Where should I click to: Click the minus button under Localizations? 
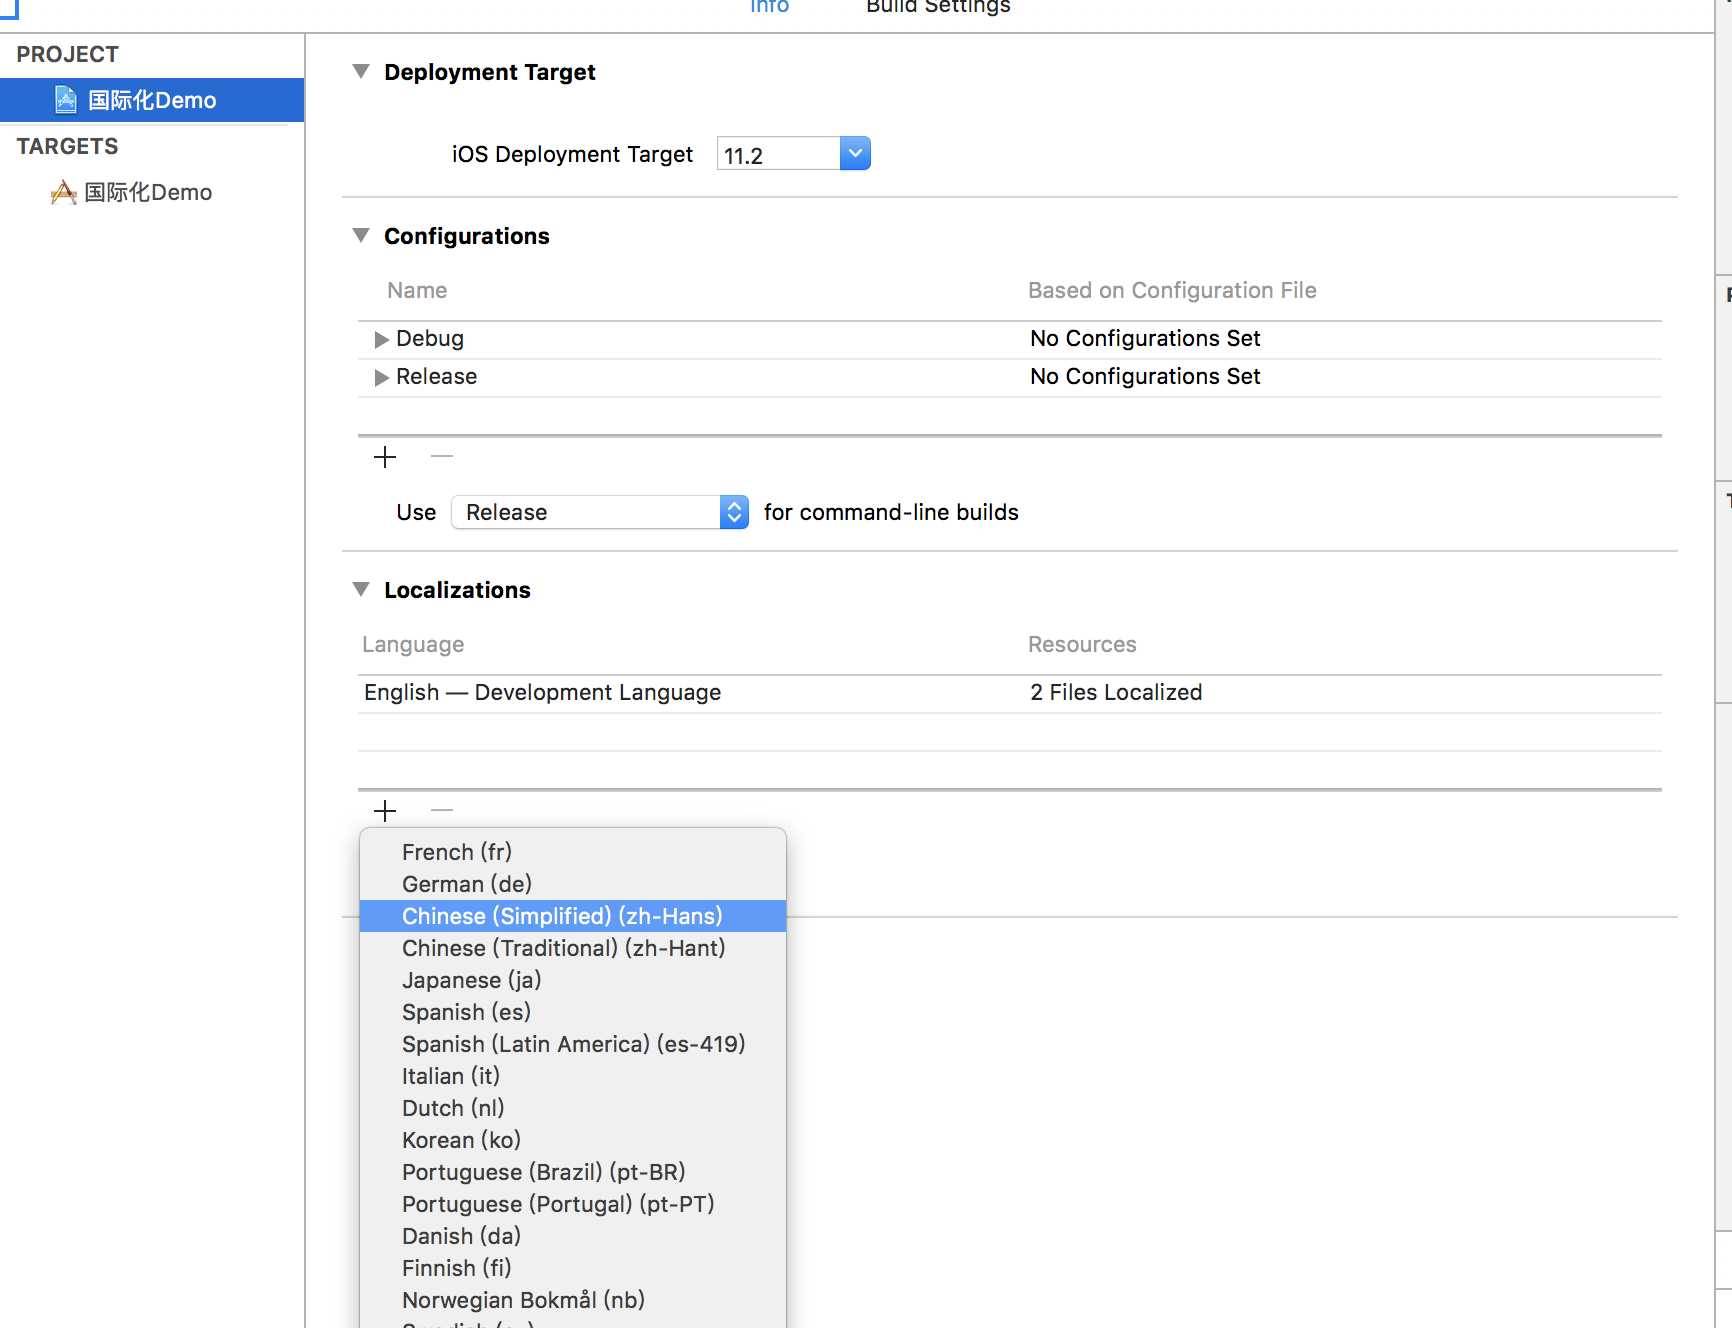[x=442, y=809]
